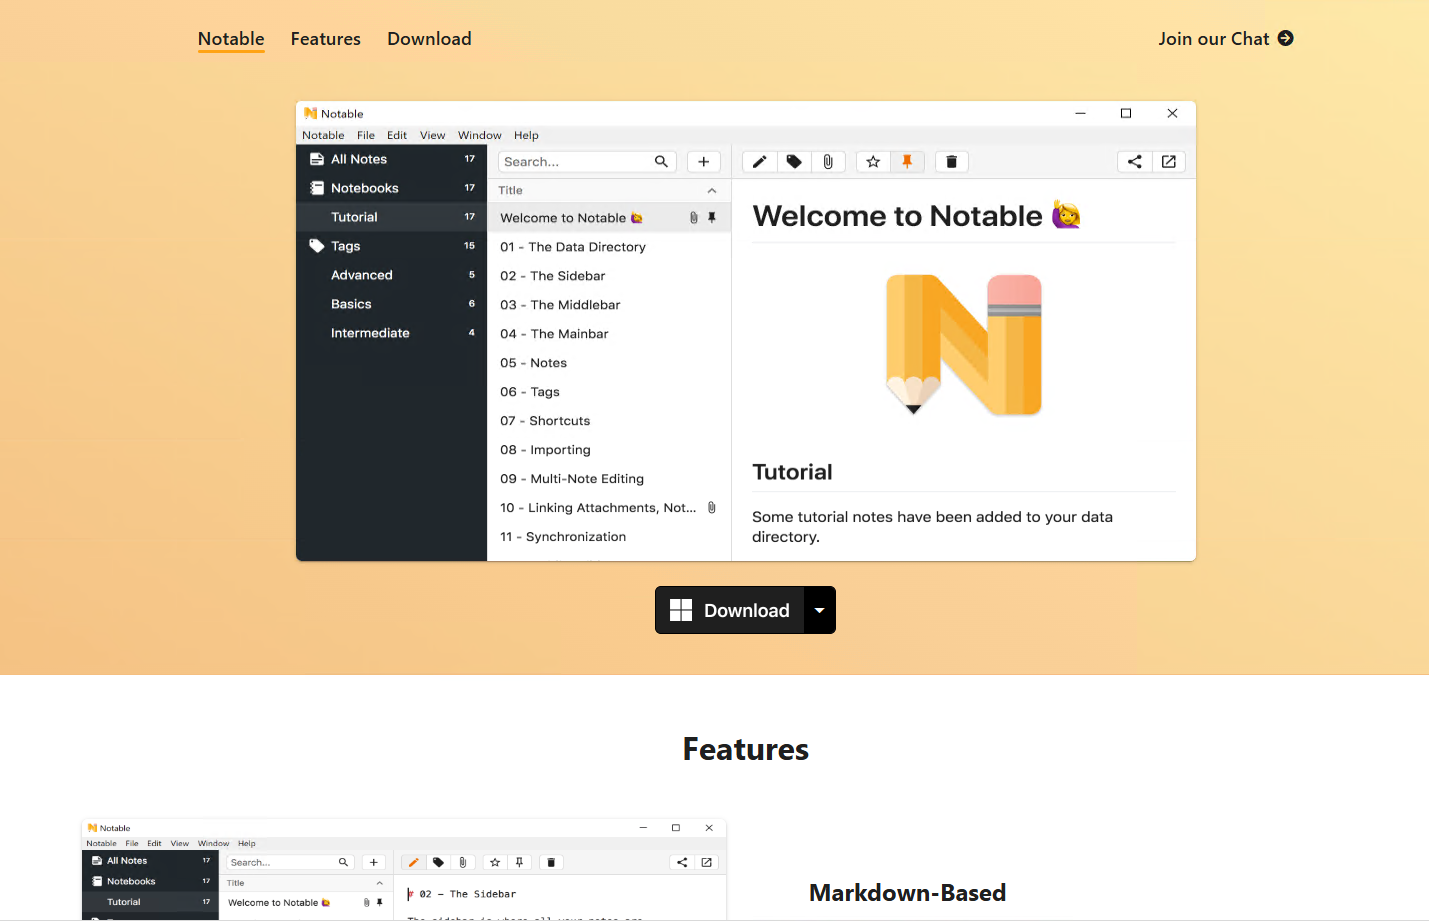Click the arrow icon beside Join our Chat
Viewport: 1429px width, 921px height.
tap(1286, 38)
